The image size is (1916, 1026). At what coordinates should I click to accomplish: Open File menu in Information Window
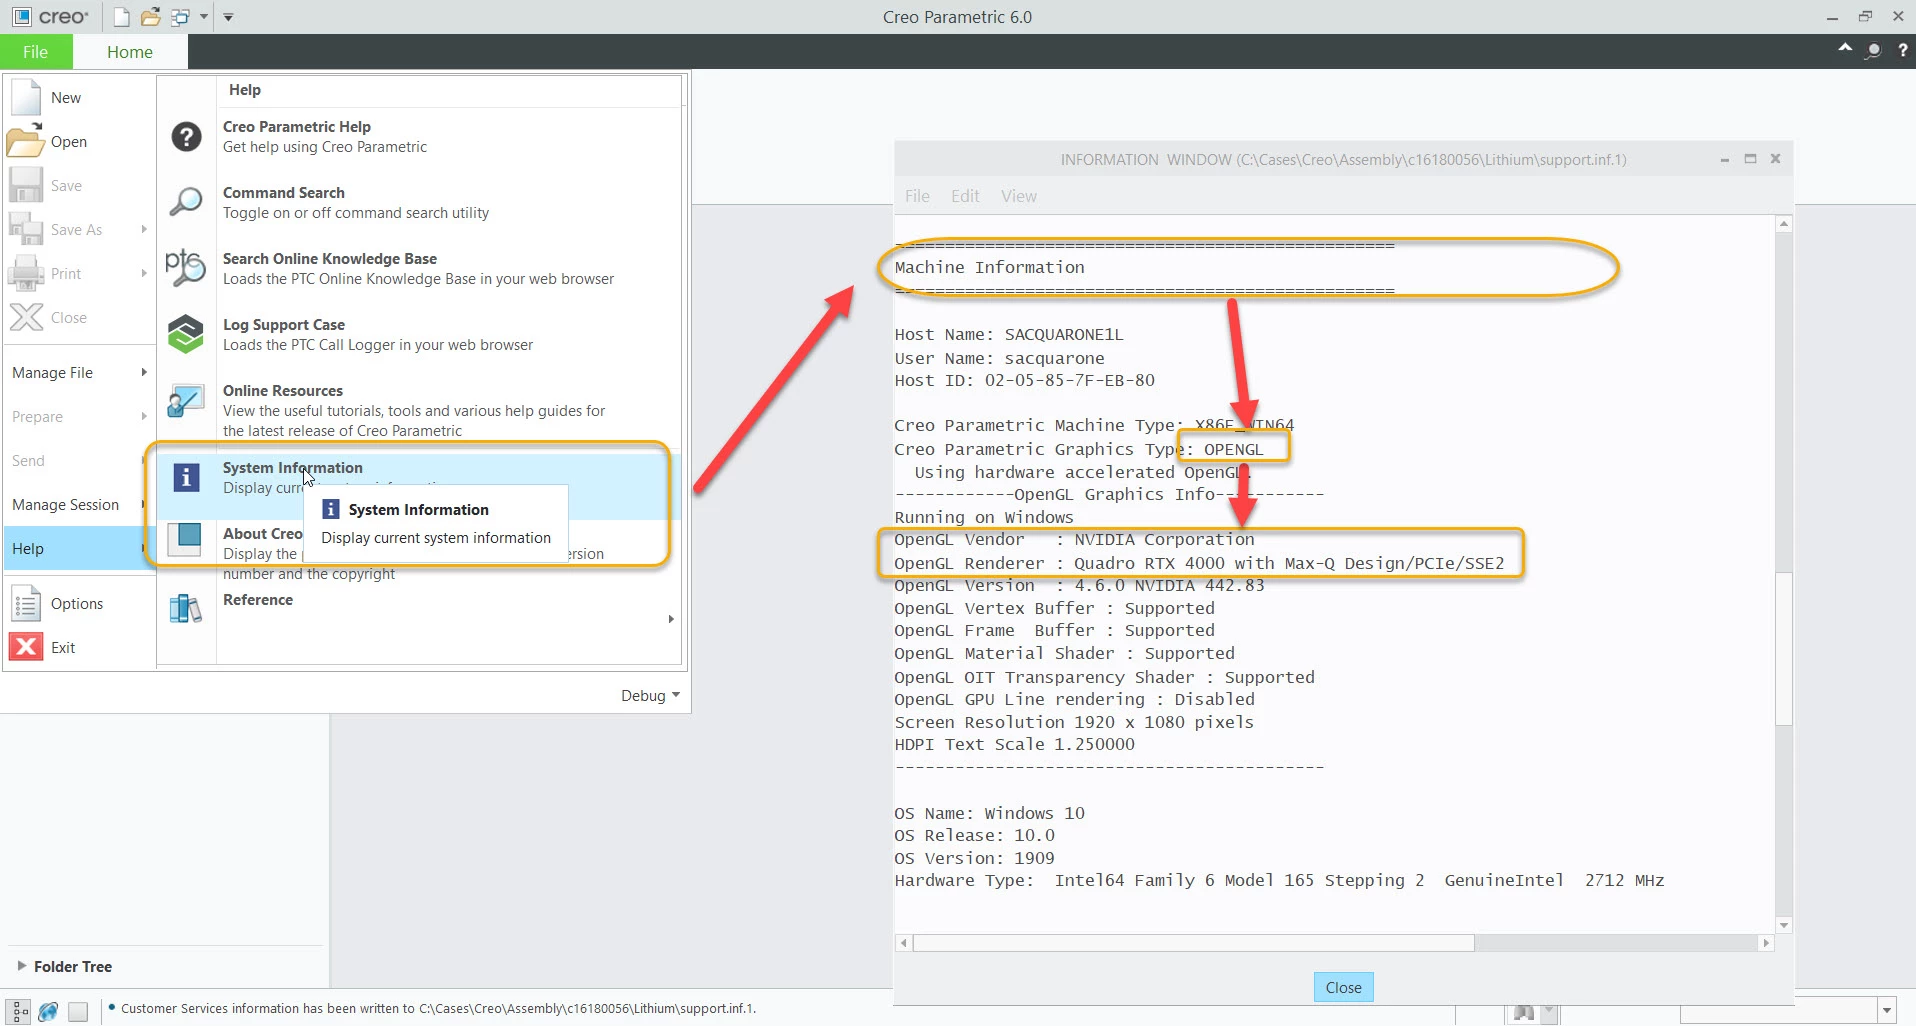(x=917, y=196)
